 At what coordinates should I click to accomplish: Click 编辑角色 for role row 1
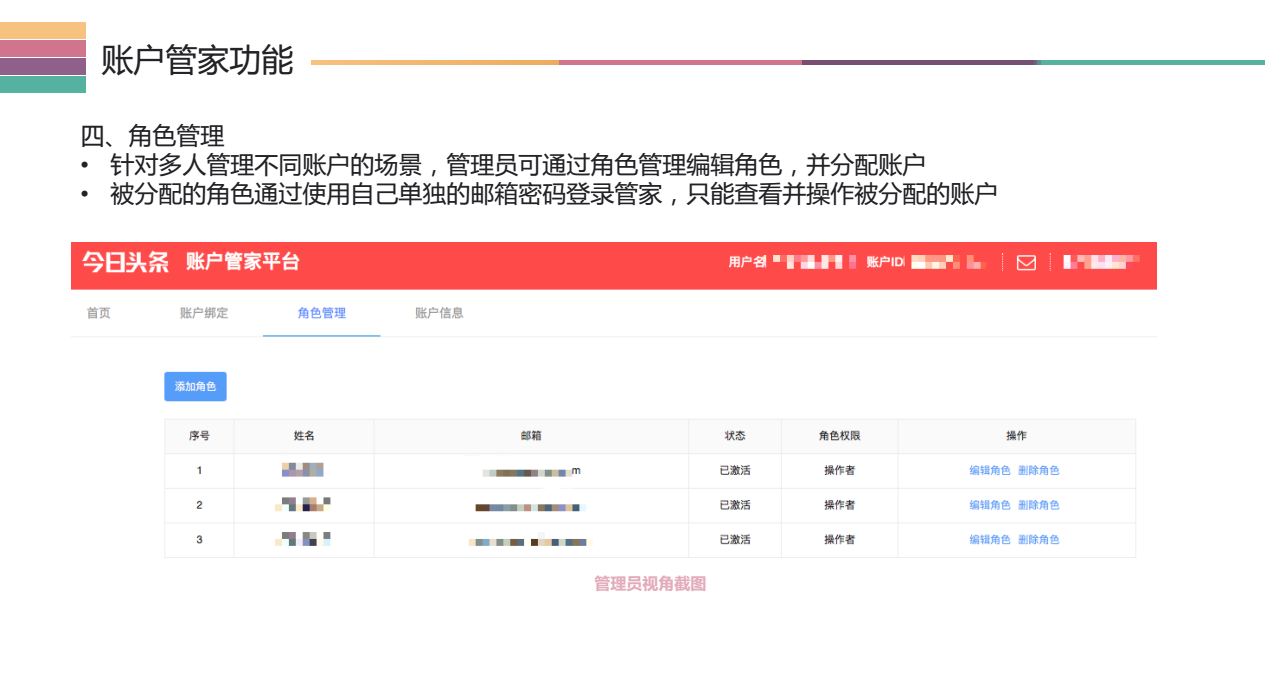point(988,470)
